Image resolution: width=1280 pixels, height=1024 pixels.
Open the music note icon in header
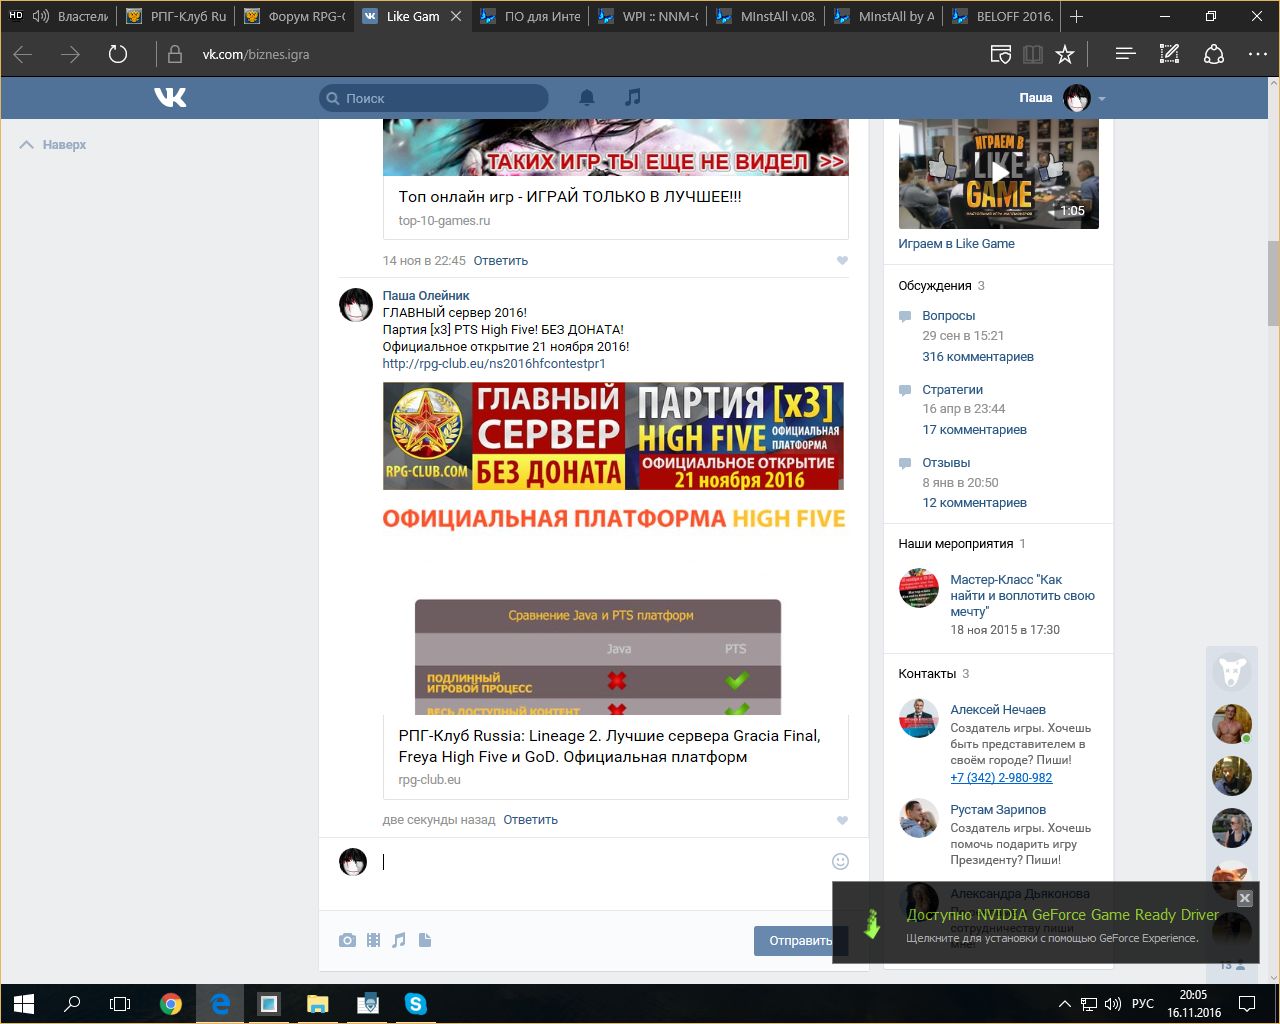632,97
